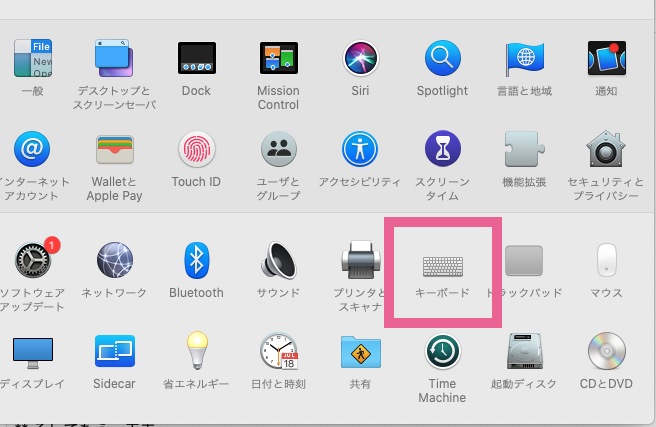
Task: Open デスクトップとスクリーンセーバ preferences
Action: [114, 58]
